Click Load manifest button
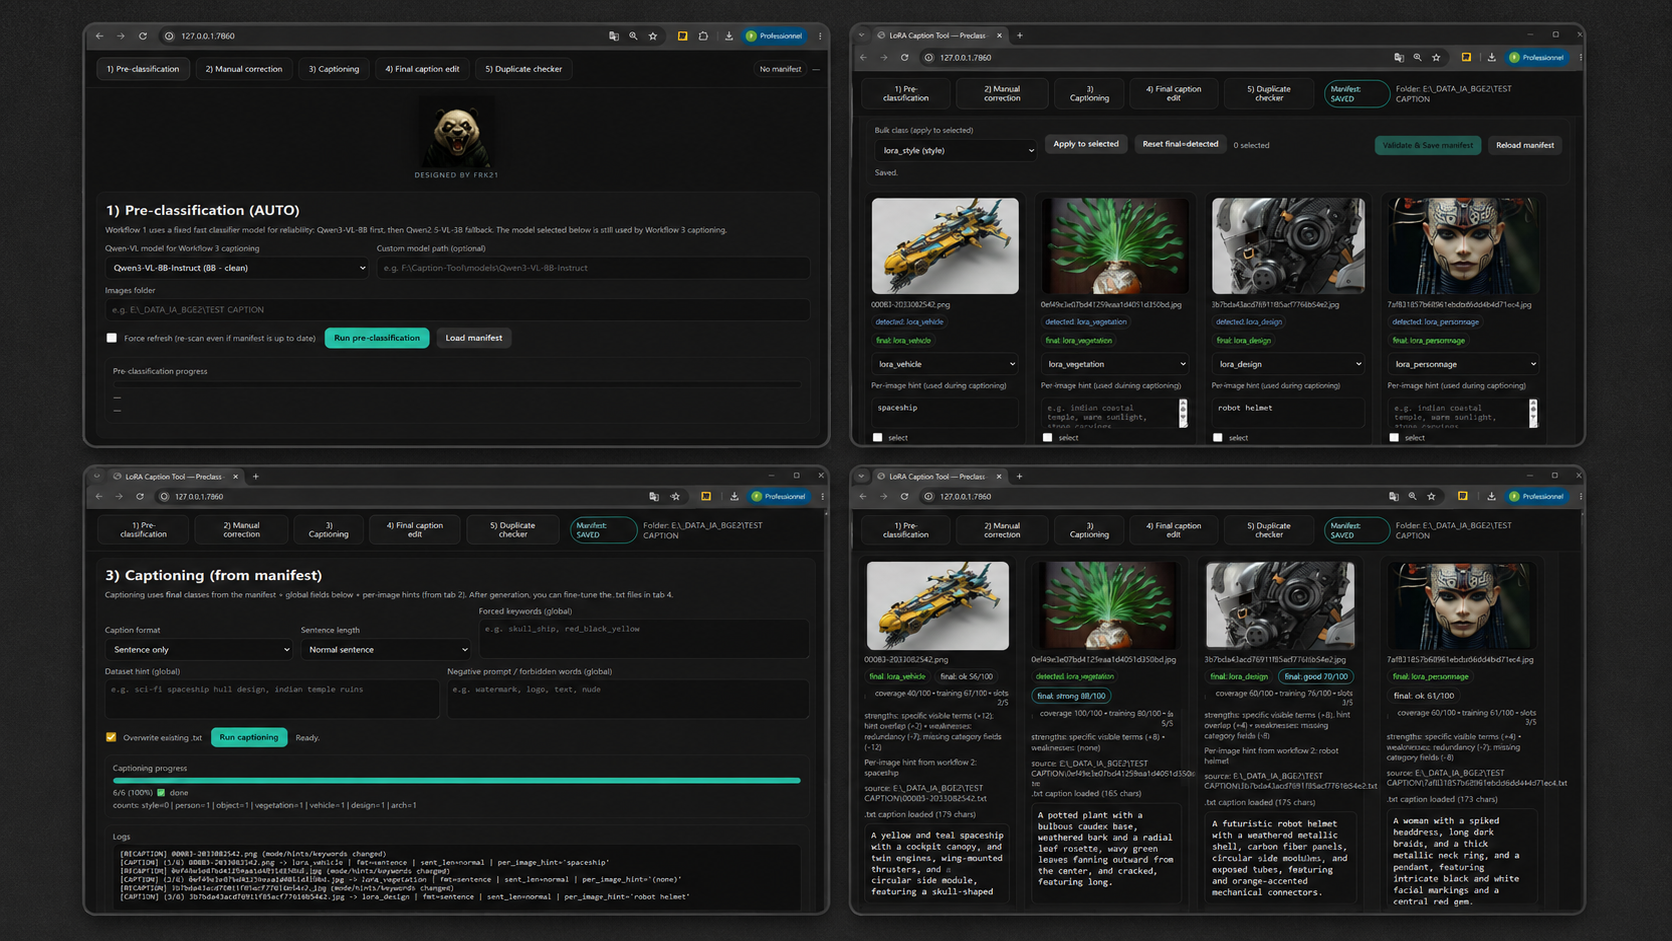The height and width of the screenshot is (941, 1672). [x=474, y=338]
